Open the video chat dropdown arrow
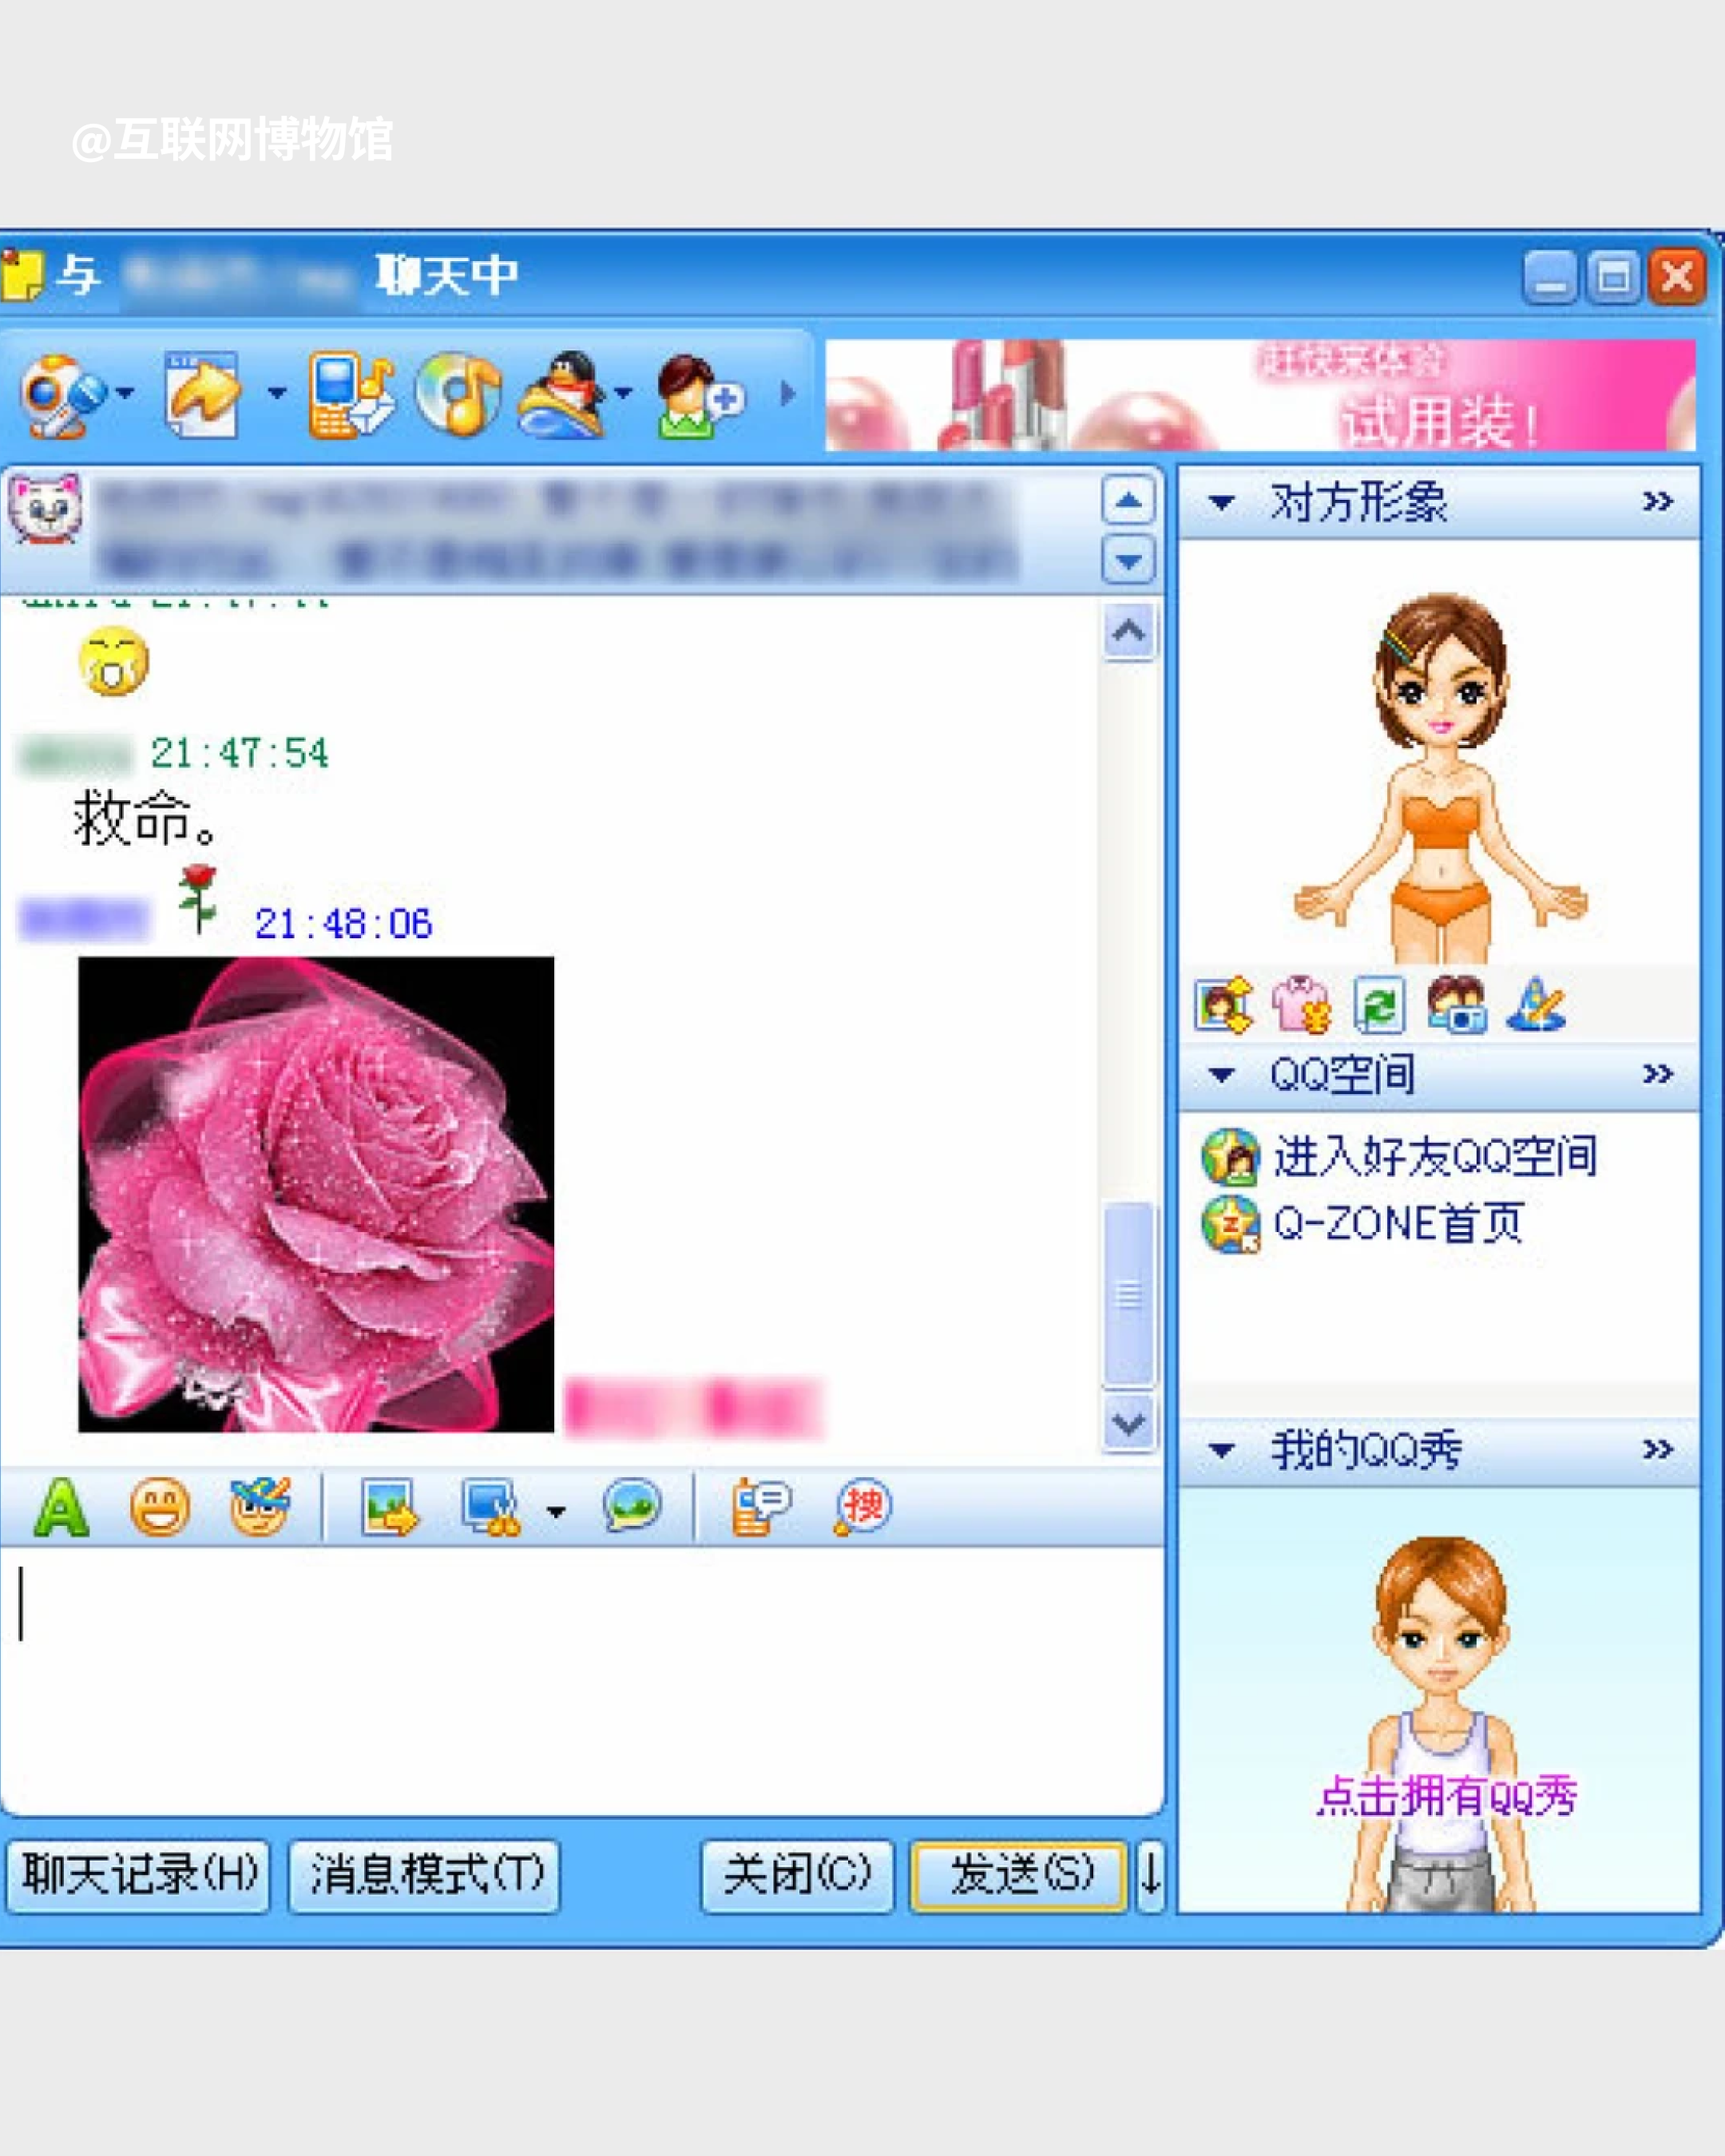Screen dimensions: 1725x2156 (x=125, y=394)
